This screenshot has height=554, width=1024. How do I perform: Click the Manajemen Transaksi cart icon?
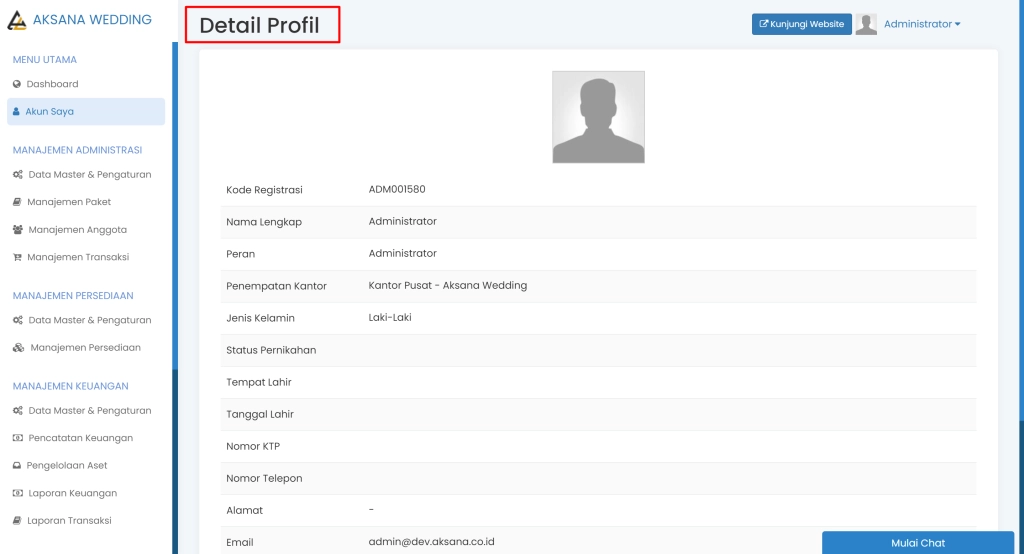tap(17, 257)
